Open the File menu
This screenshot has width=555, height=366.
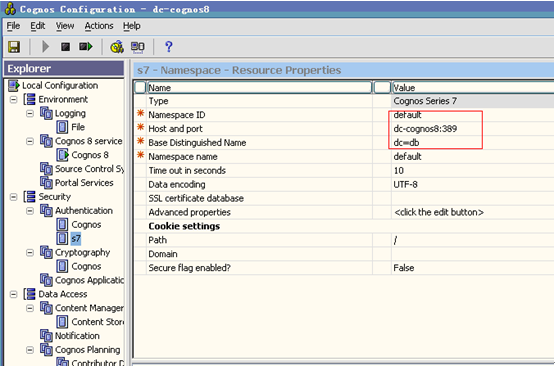tap(13, 26)
